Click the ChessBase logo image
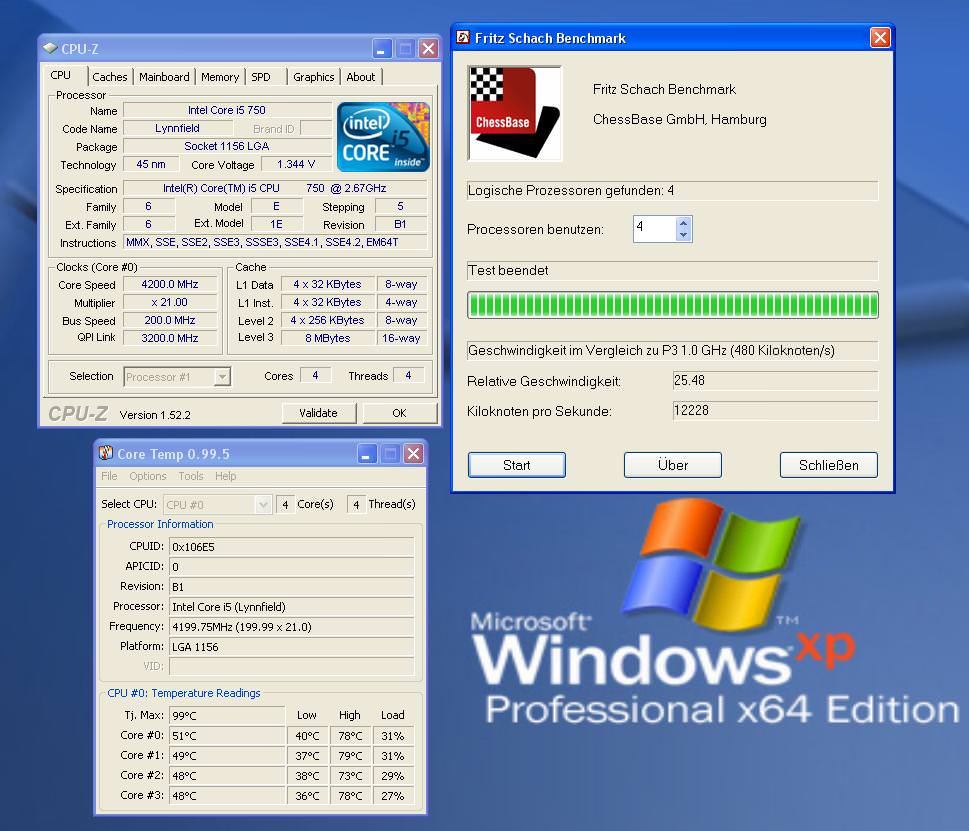This screenshot has width=969, height=831. 515,113
